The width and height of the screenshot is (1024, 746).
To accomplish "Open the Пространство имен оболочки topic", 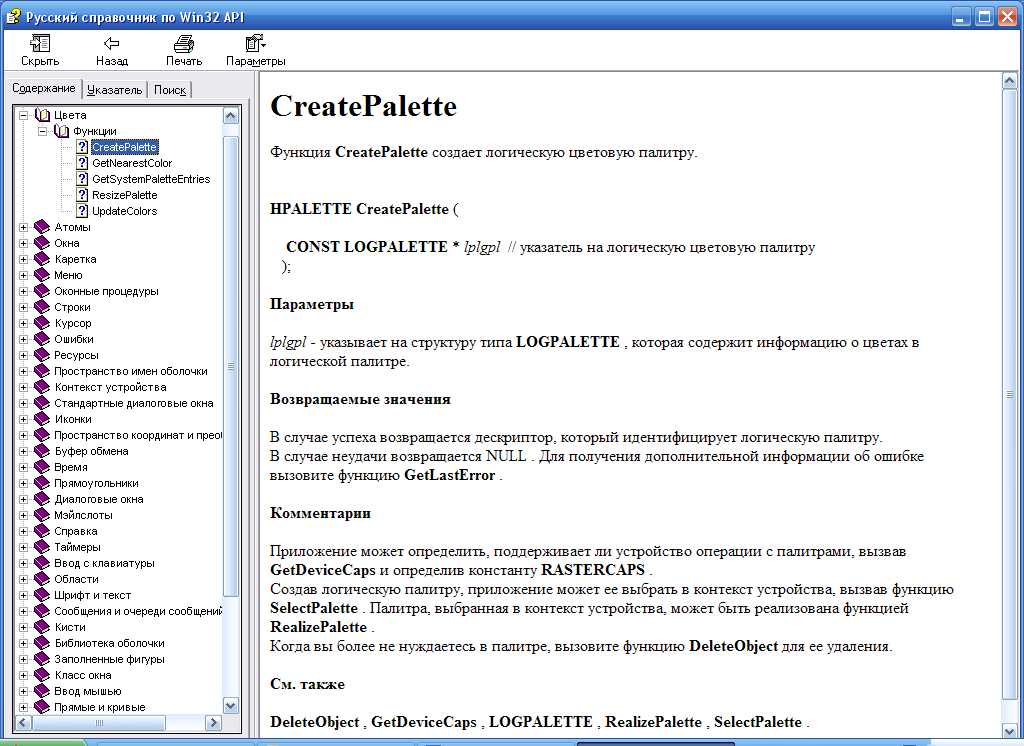I will (131, 371).
